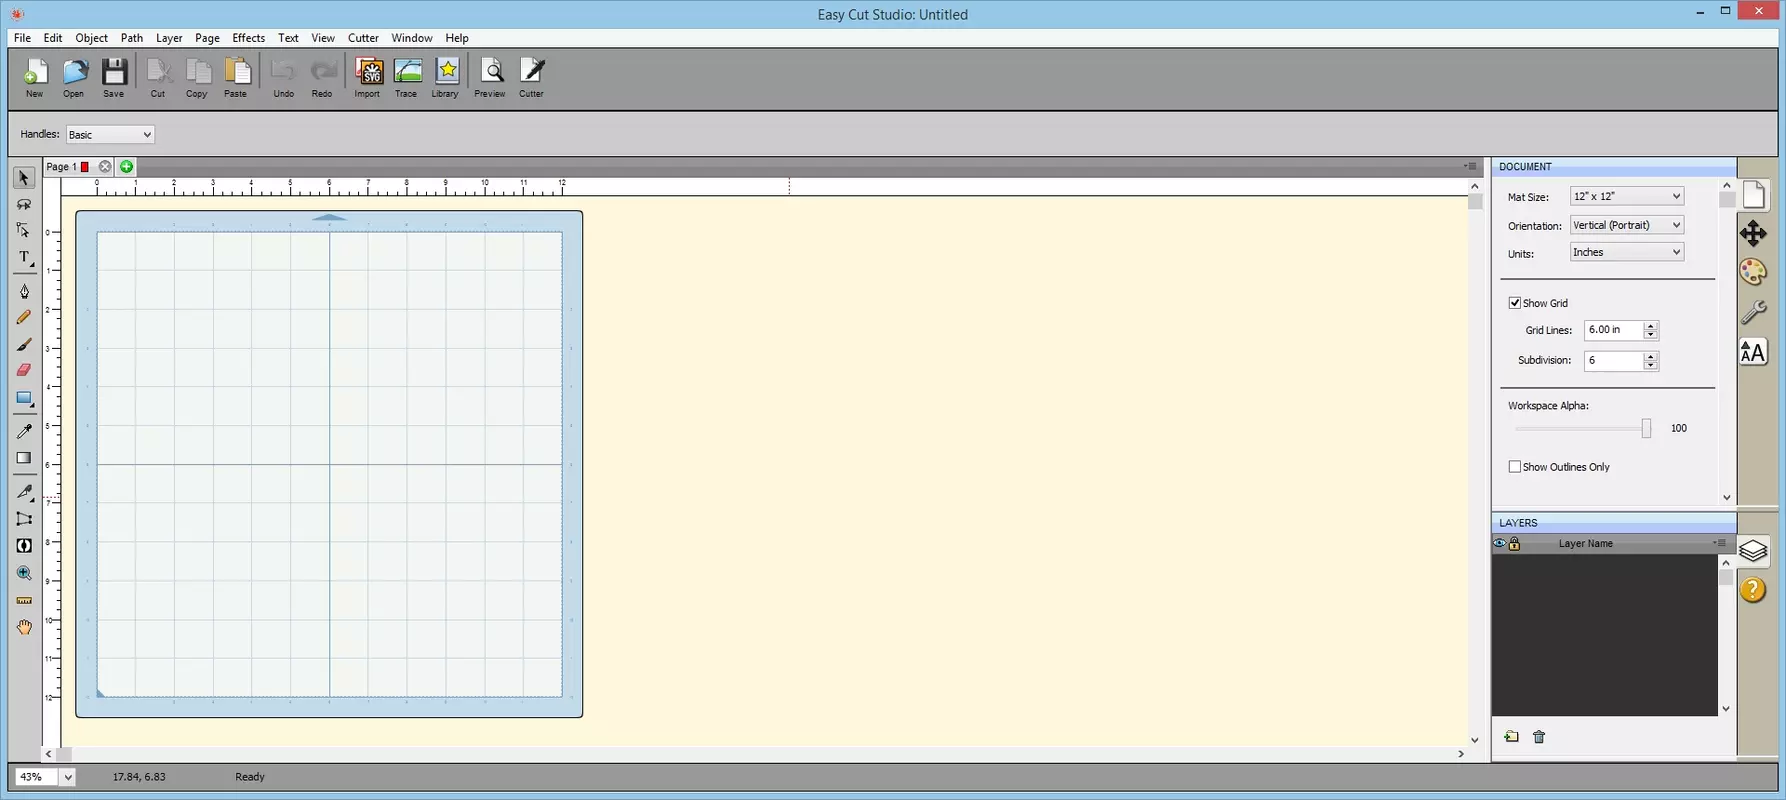The image size is (1786, 800).
Task: Click the Import SVG toolbar button
Action: point(368,78)
